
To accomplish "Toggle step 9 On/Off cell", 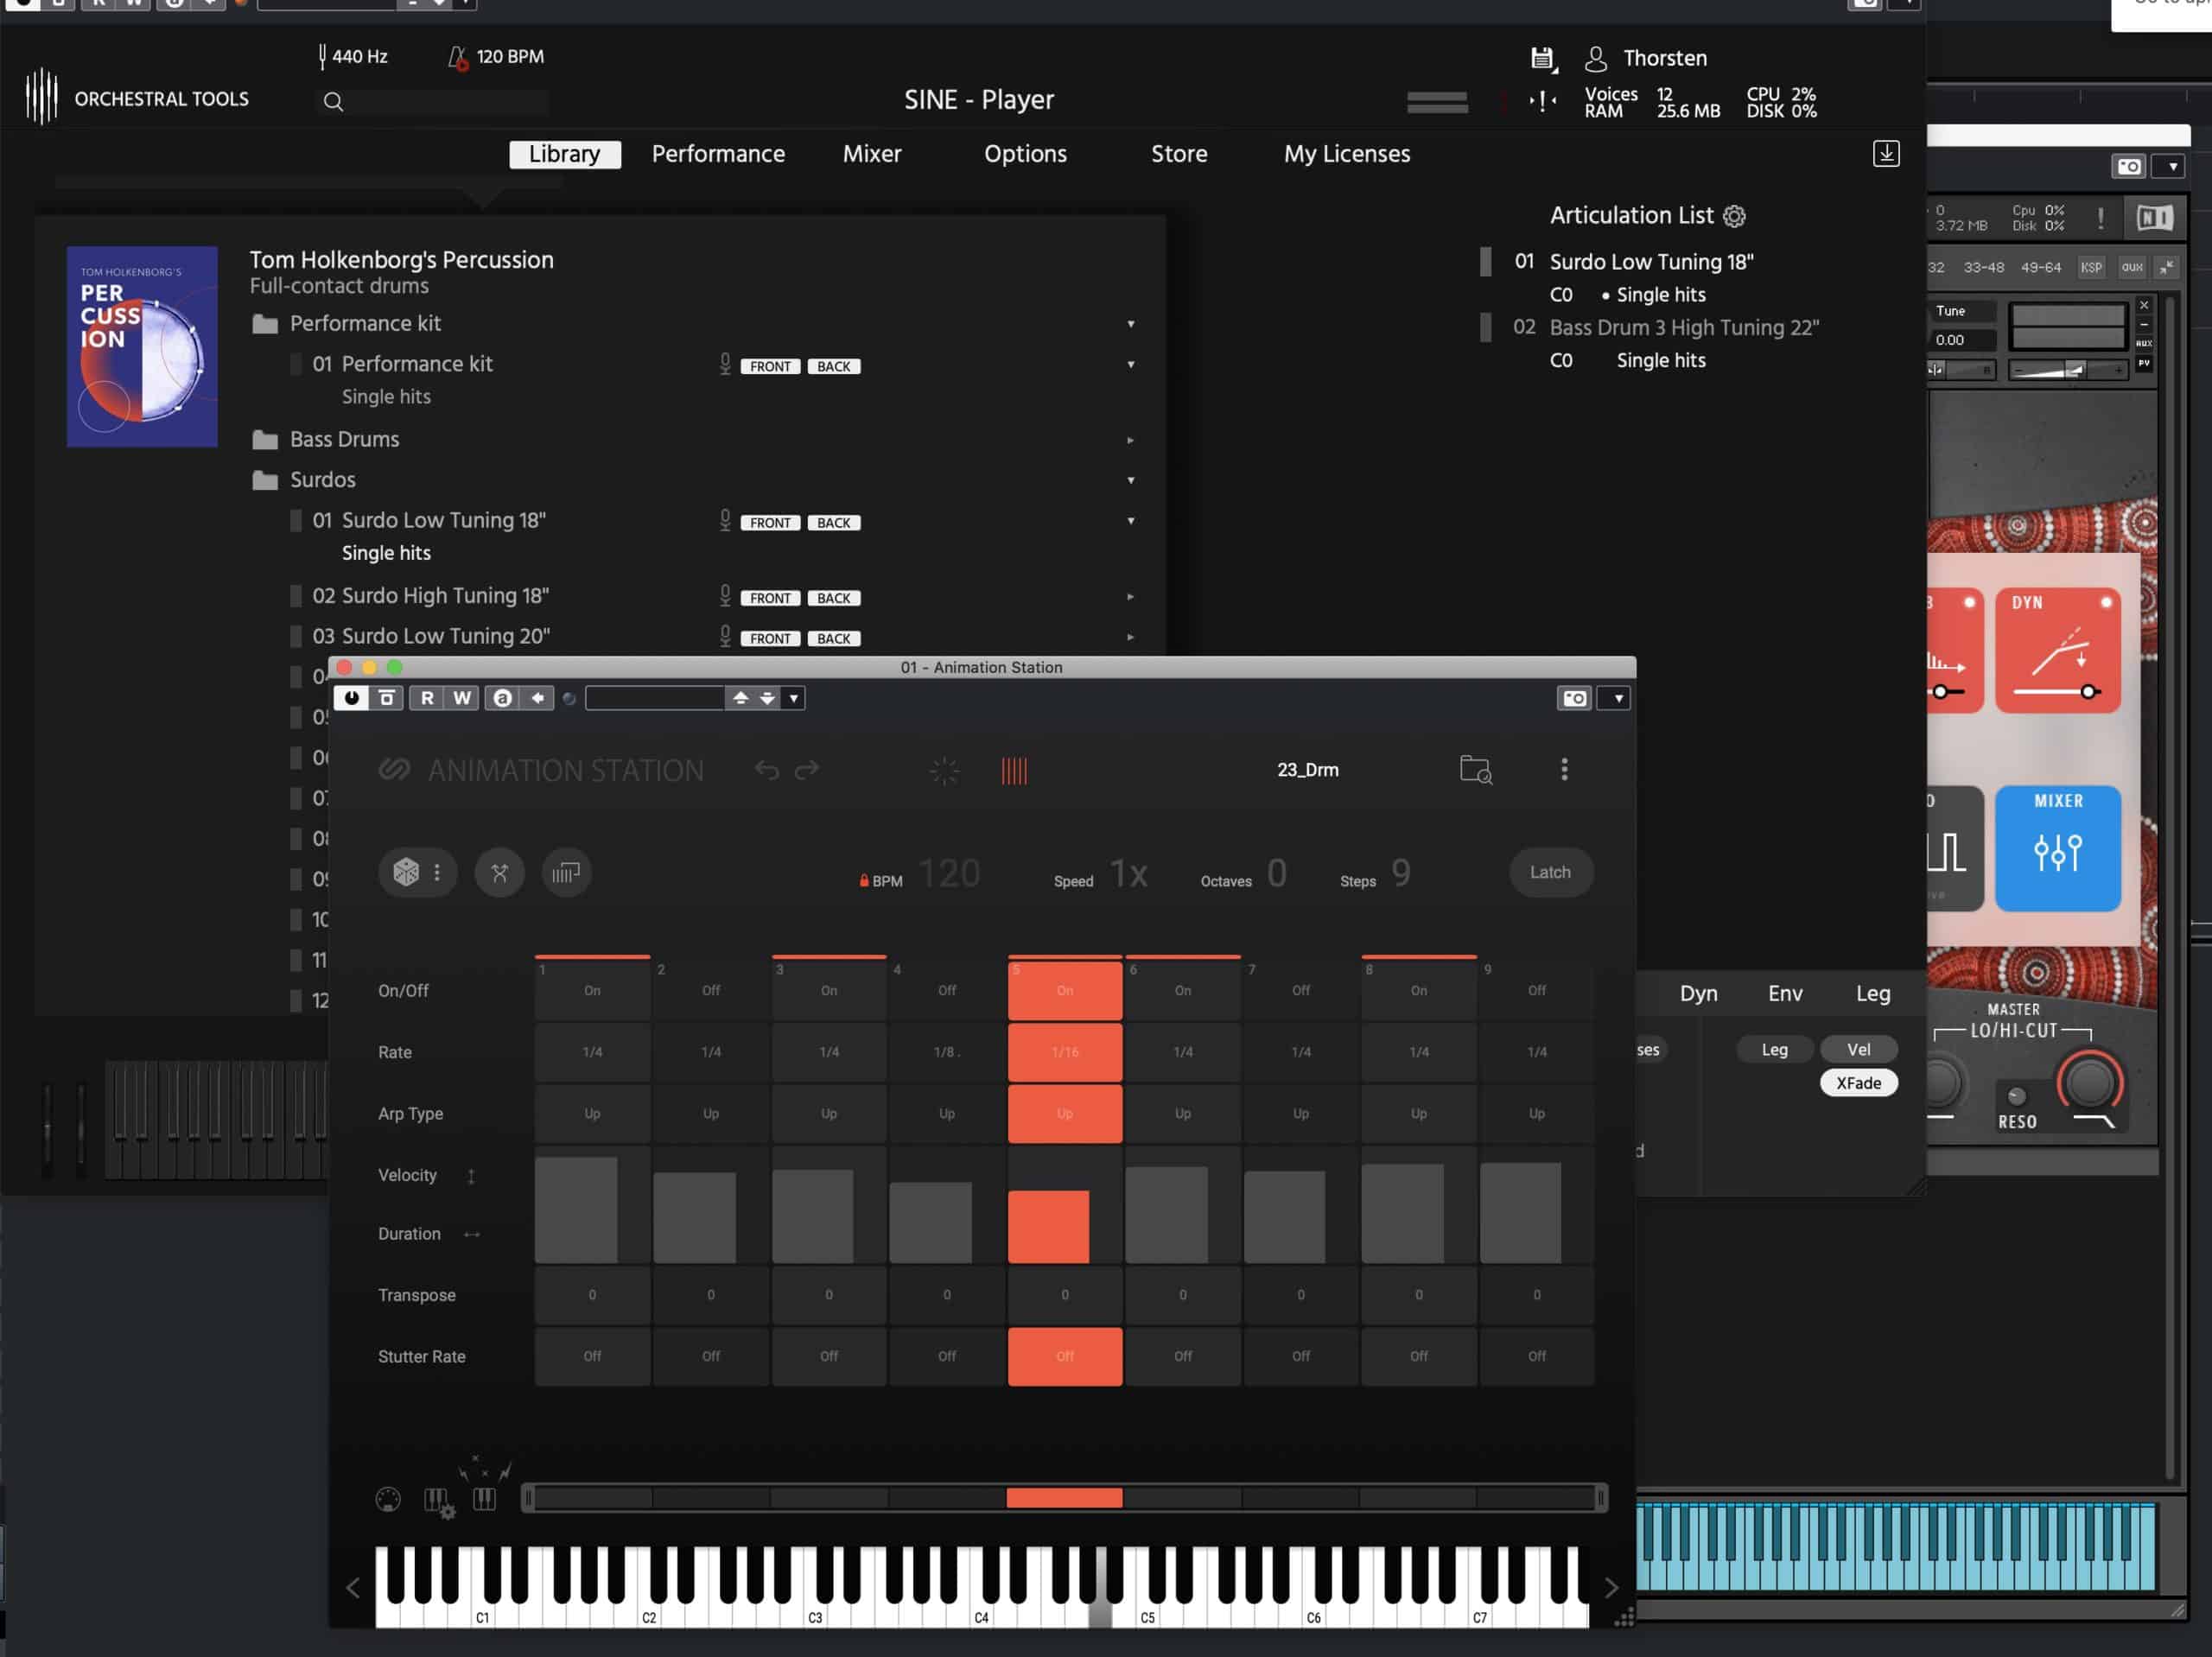I will click(x=1537, y=990).
